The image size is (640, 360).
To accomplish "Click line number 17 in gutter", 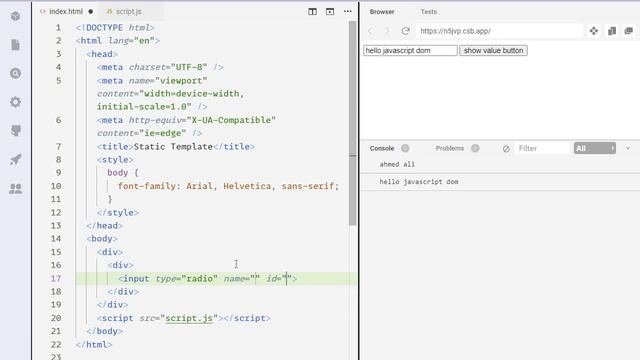I will click(56, 278).
